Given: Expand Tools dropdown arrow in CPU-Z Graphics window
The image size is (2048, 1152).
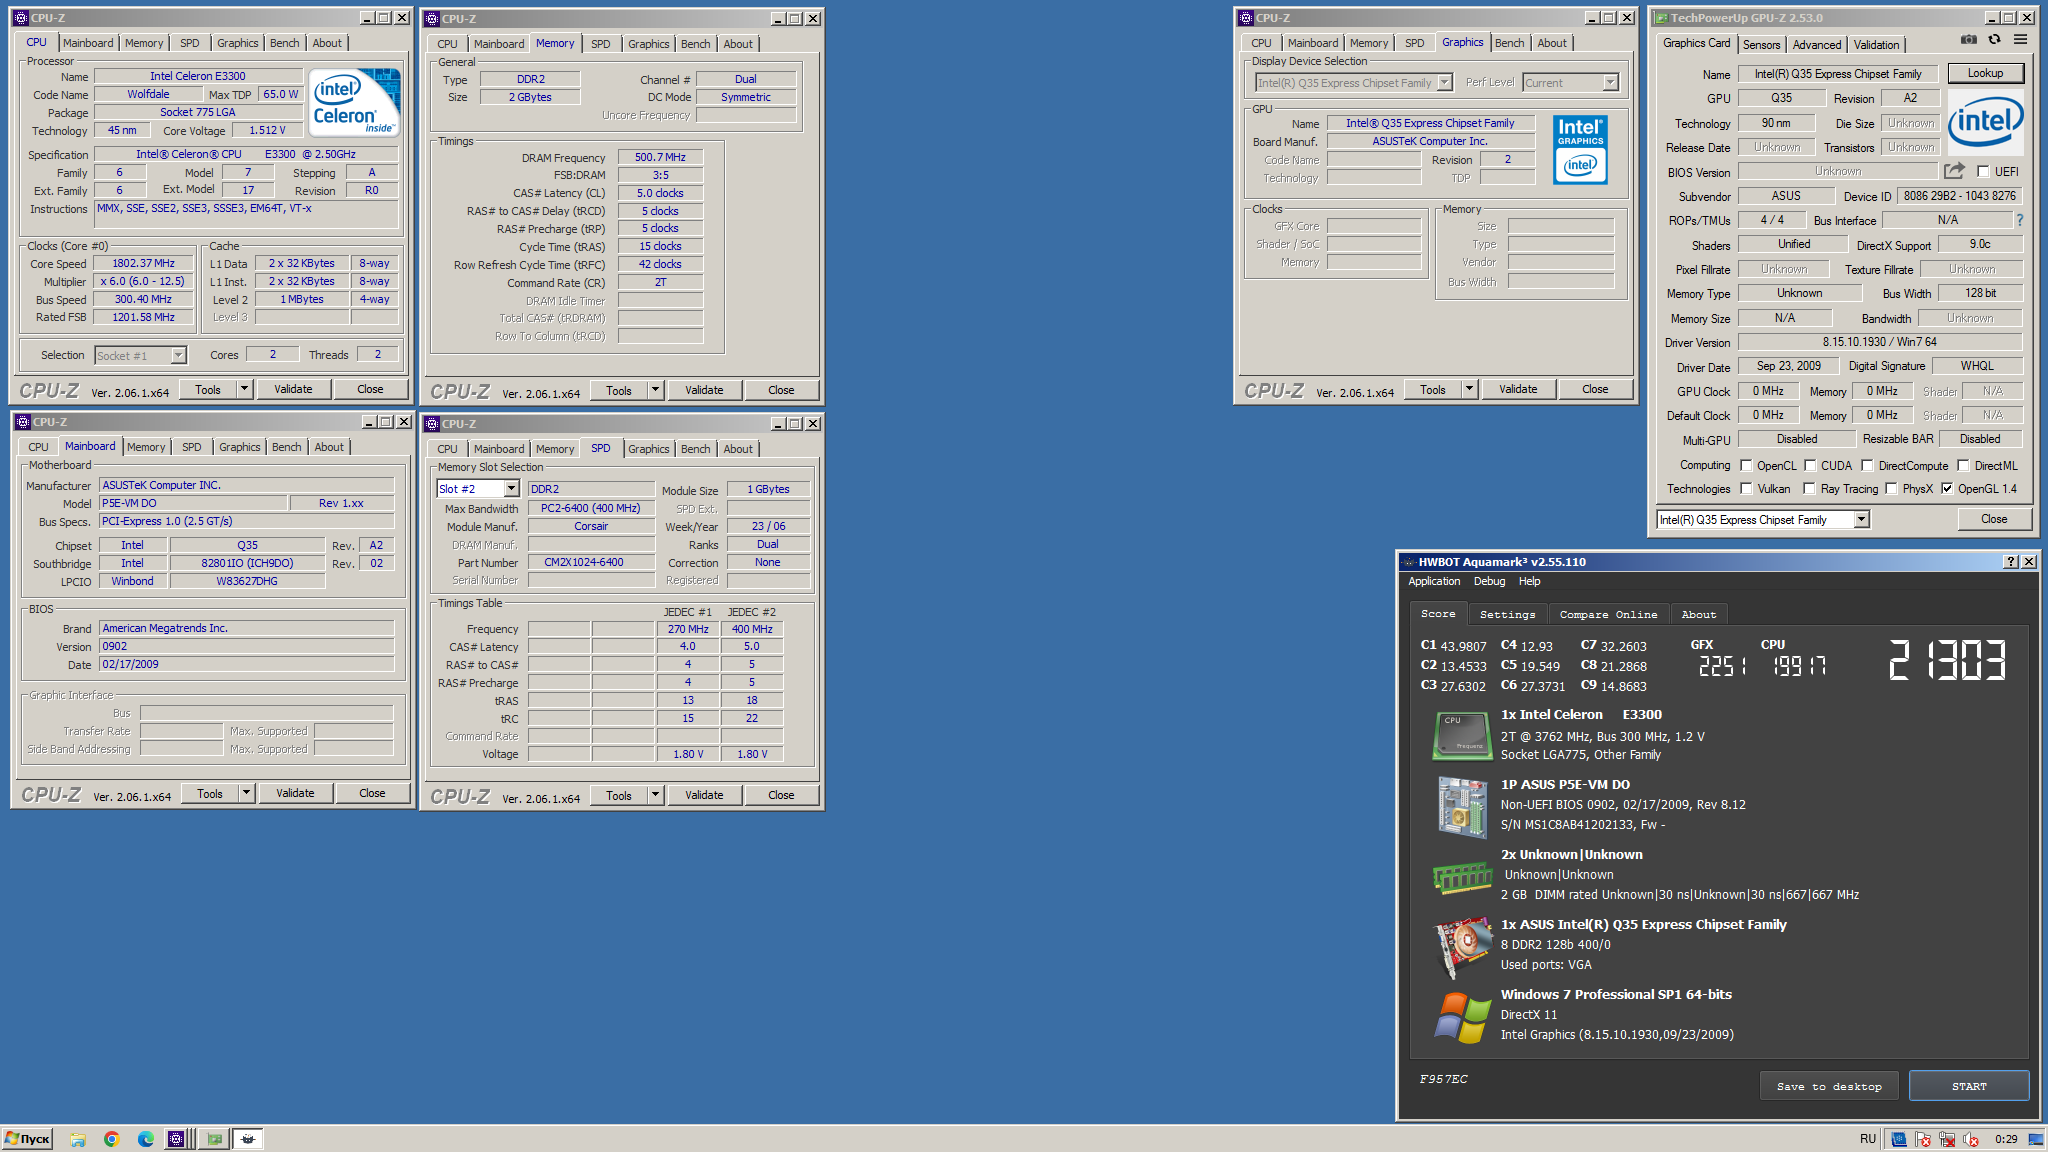Looking at the screenshot, I should tap(1469, 389).
